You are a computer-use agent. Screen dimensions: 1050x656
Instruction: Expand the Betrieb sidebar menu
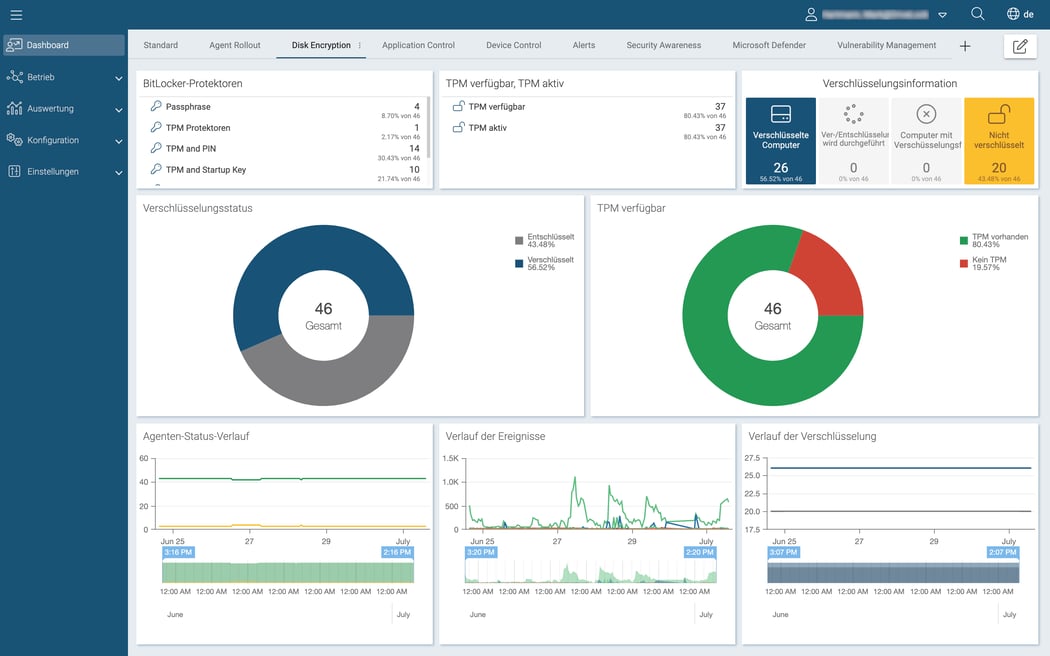click(x=119, y=77)
